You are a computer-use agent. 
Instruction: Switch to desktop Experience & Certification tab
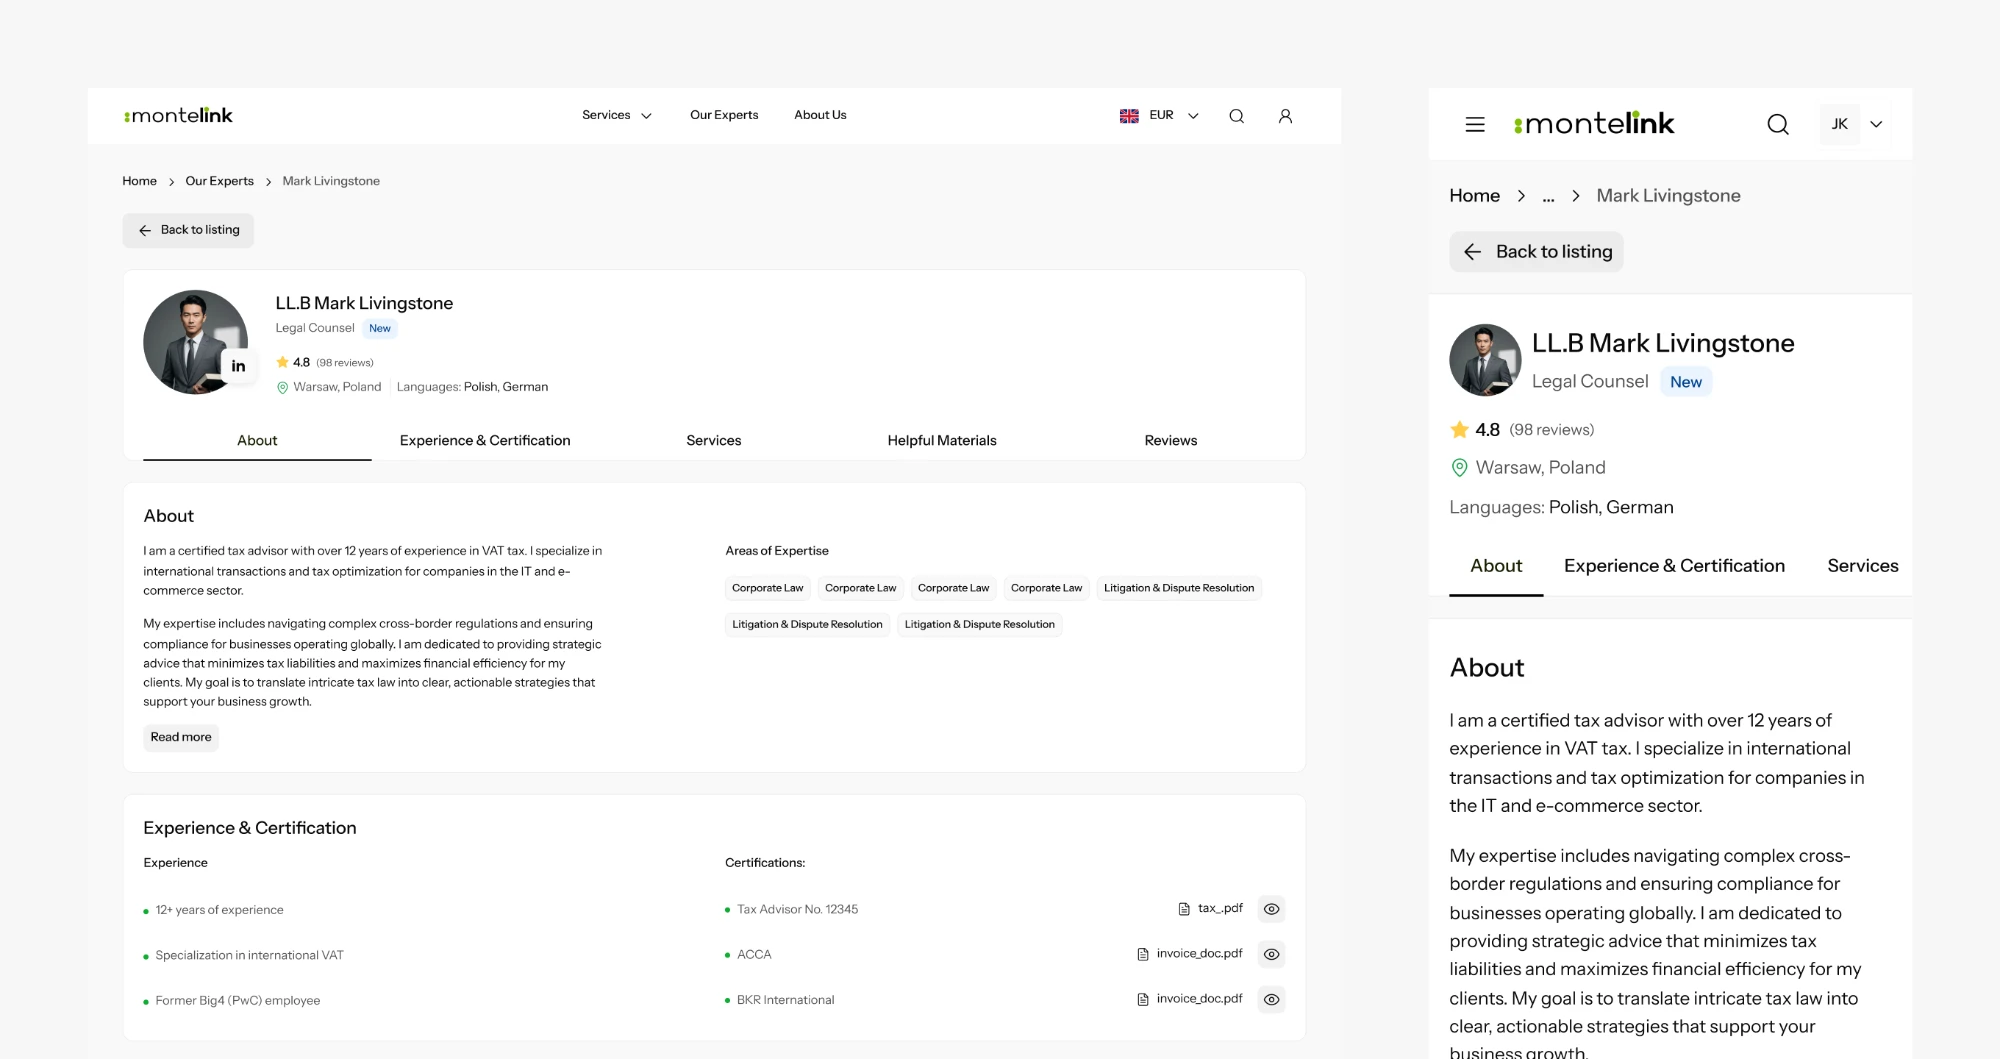click(485, 440)
